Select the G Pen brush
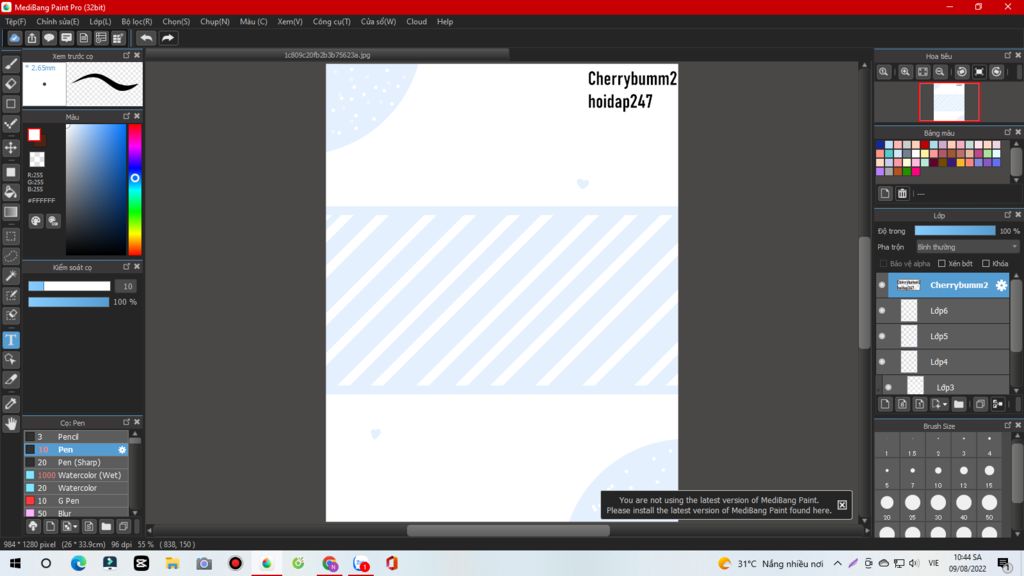 point(76,500)
